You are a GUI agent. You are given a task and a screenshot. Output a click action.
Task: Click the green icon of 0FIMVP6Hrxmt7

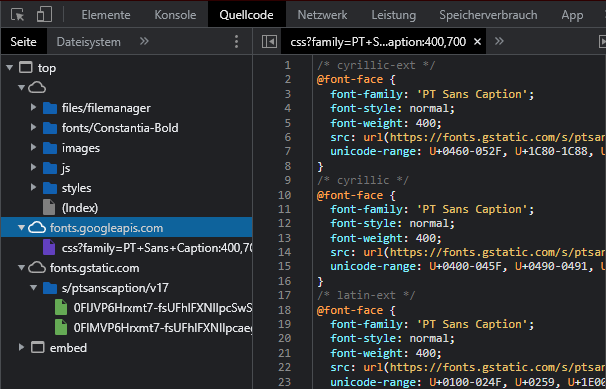pyautogui.click(x=61, y=328)
